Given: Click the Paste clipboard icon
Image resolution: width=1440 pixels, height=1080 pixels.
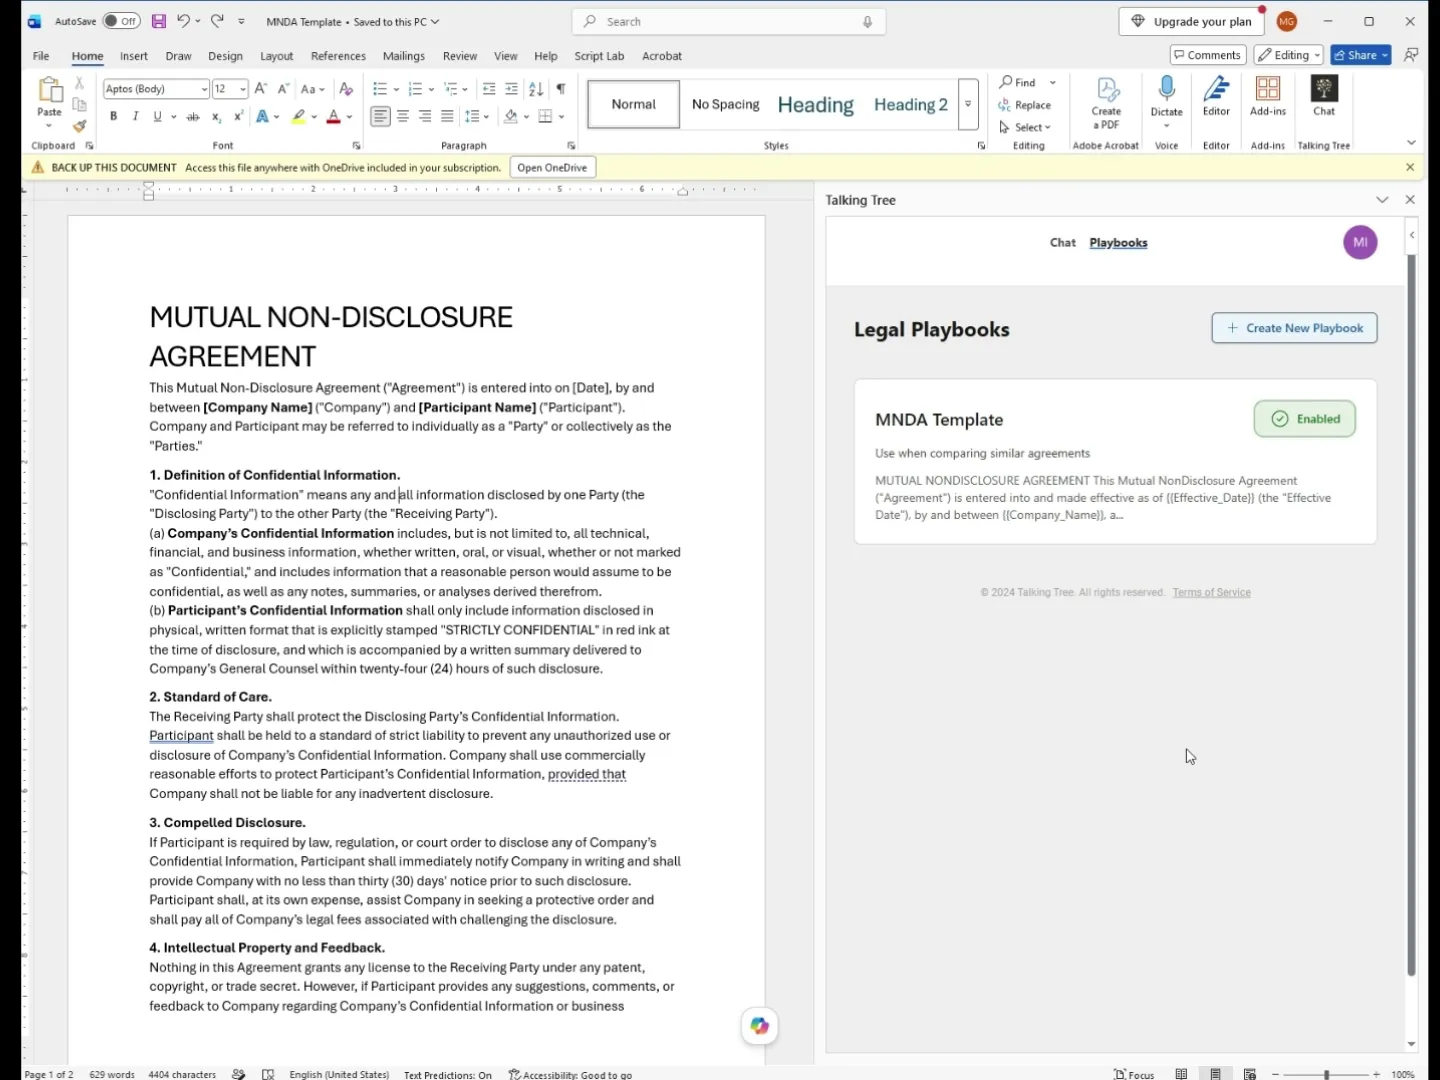Looking at the screenshot, I should point(49,90).
